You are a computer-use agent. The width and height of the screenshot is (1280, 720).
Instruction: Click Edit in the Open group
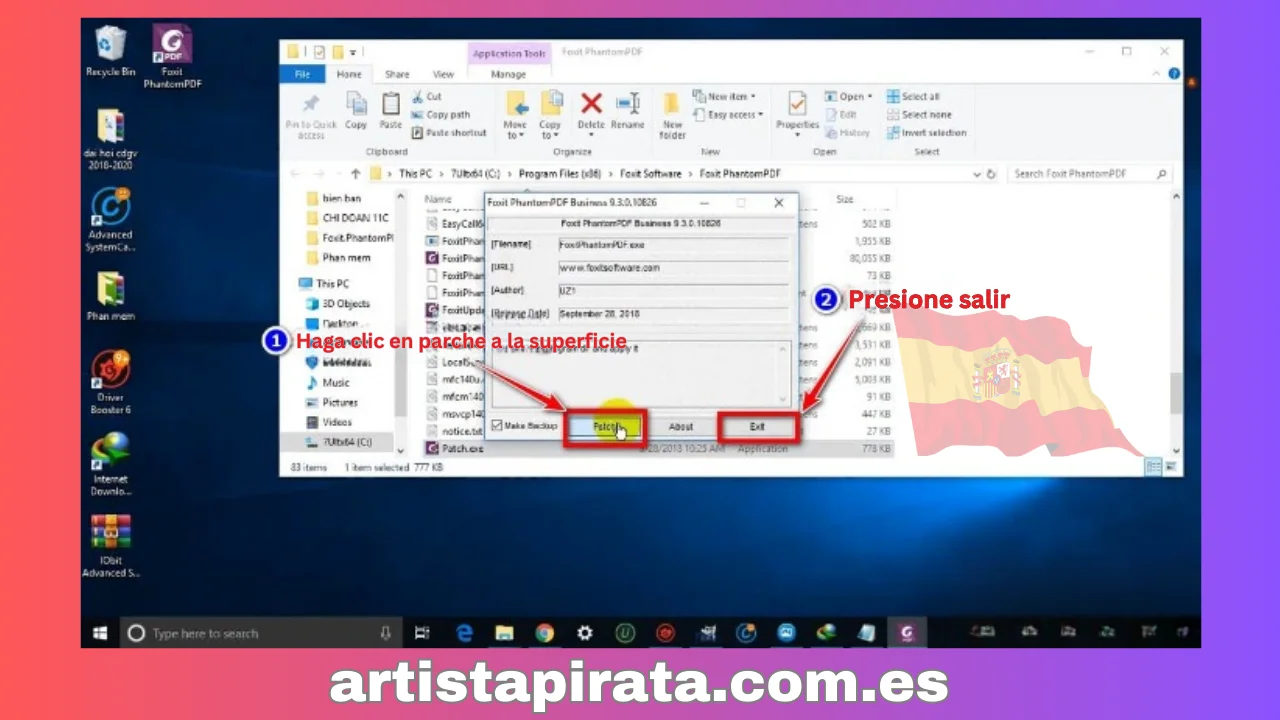coord(841,115)
